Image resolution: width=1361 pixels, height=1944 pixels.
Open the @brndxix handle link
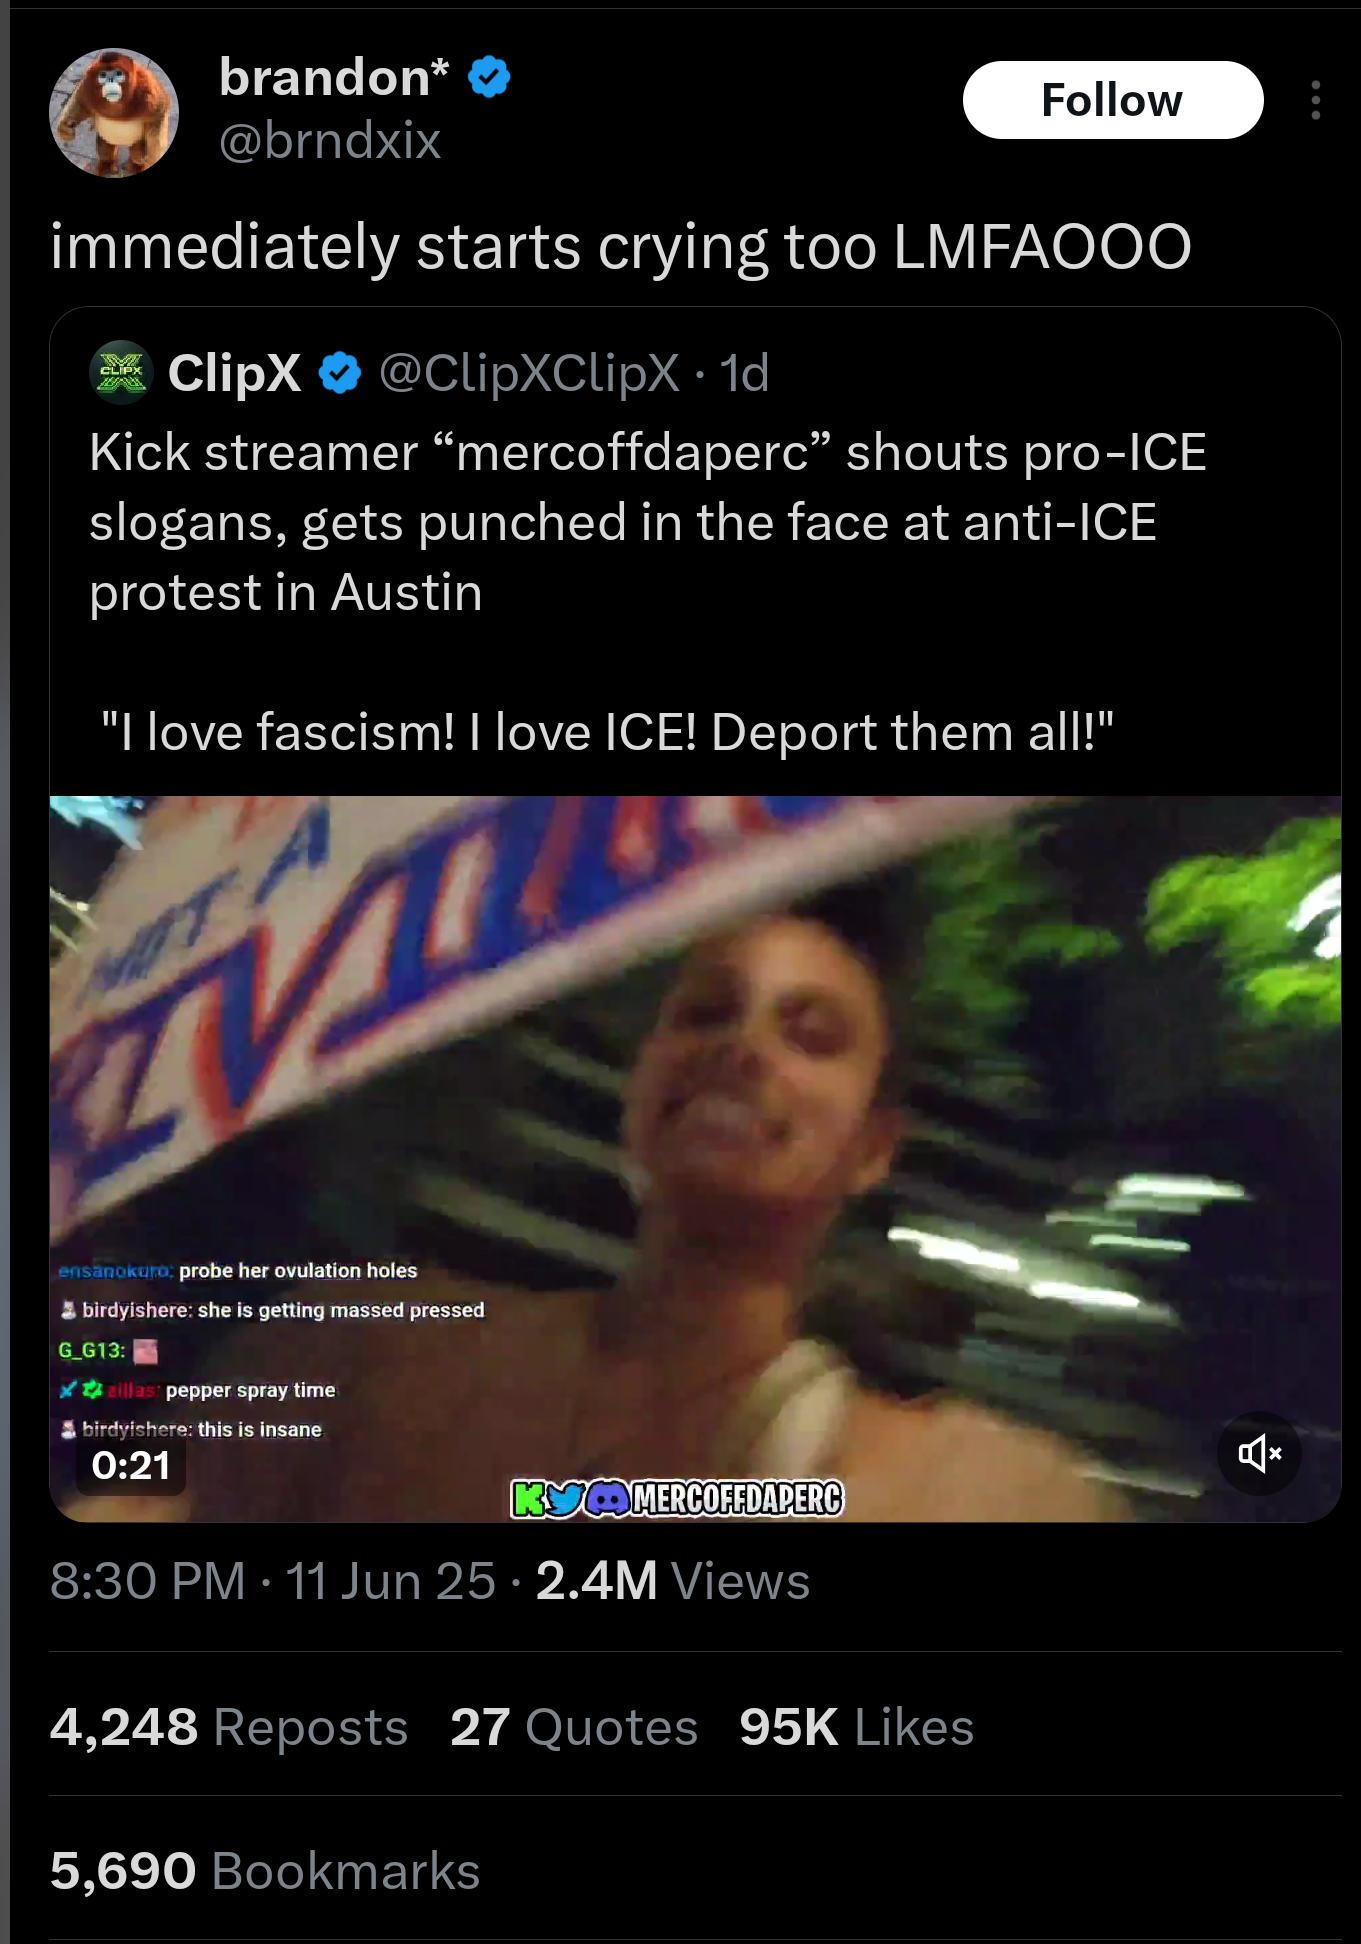pos(330,140)
